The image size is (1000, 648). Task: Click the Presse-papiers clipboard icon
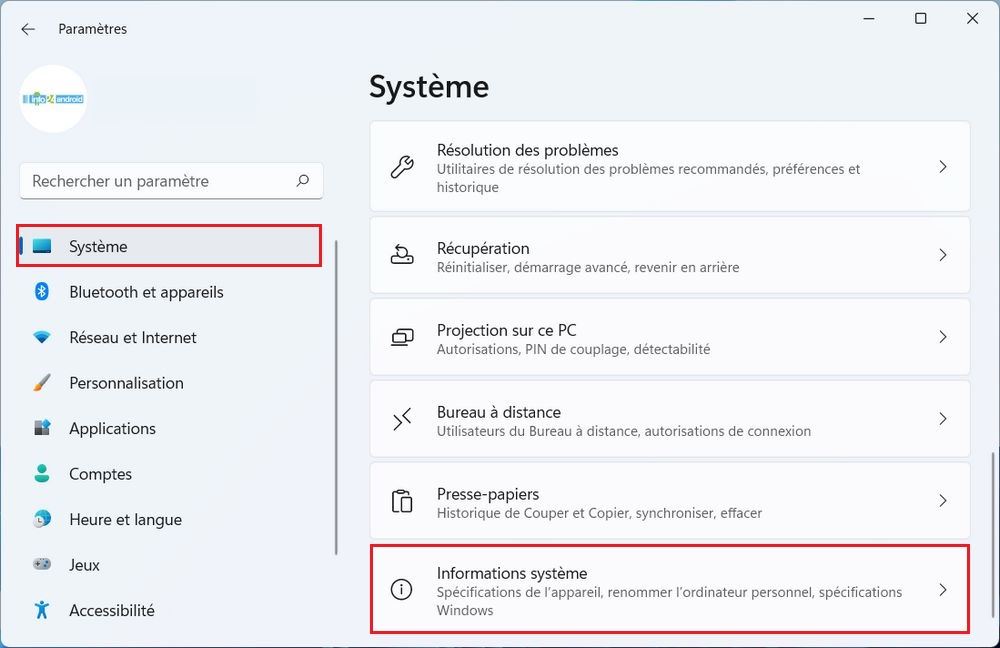click(401, 500)
